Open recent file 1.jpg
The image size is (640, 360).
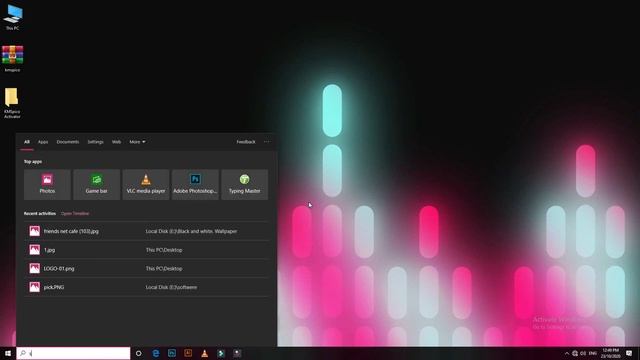click(x=147, y=250)
